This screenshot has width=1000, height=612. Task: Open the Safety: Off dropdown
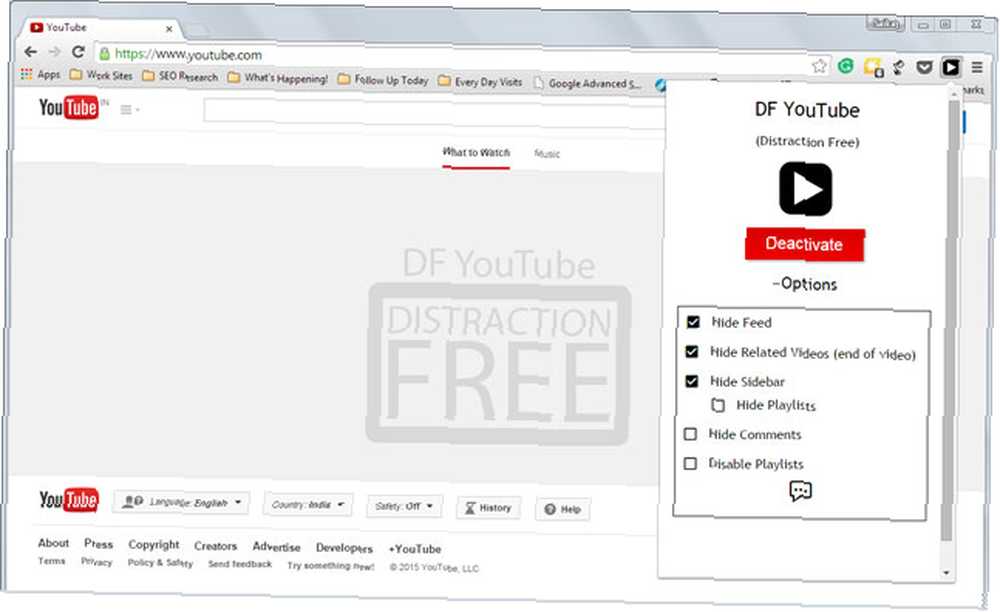[x=404, y=506]
